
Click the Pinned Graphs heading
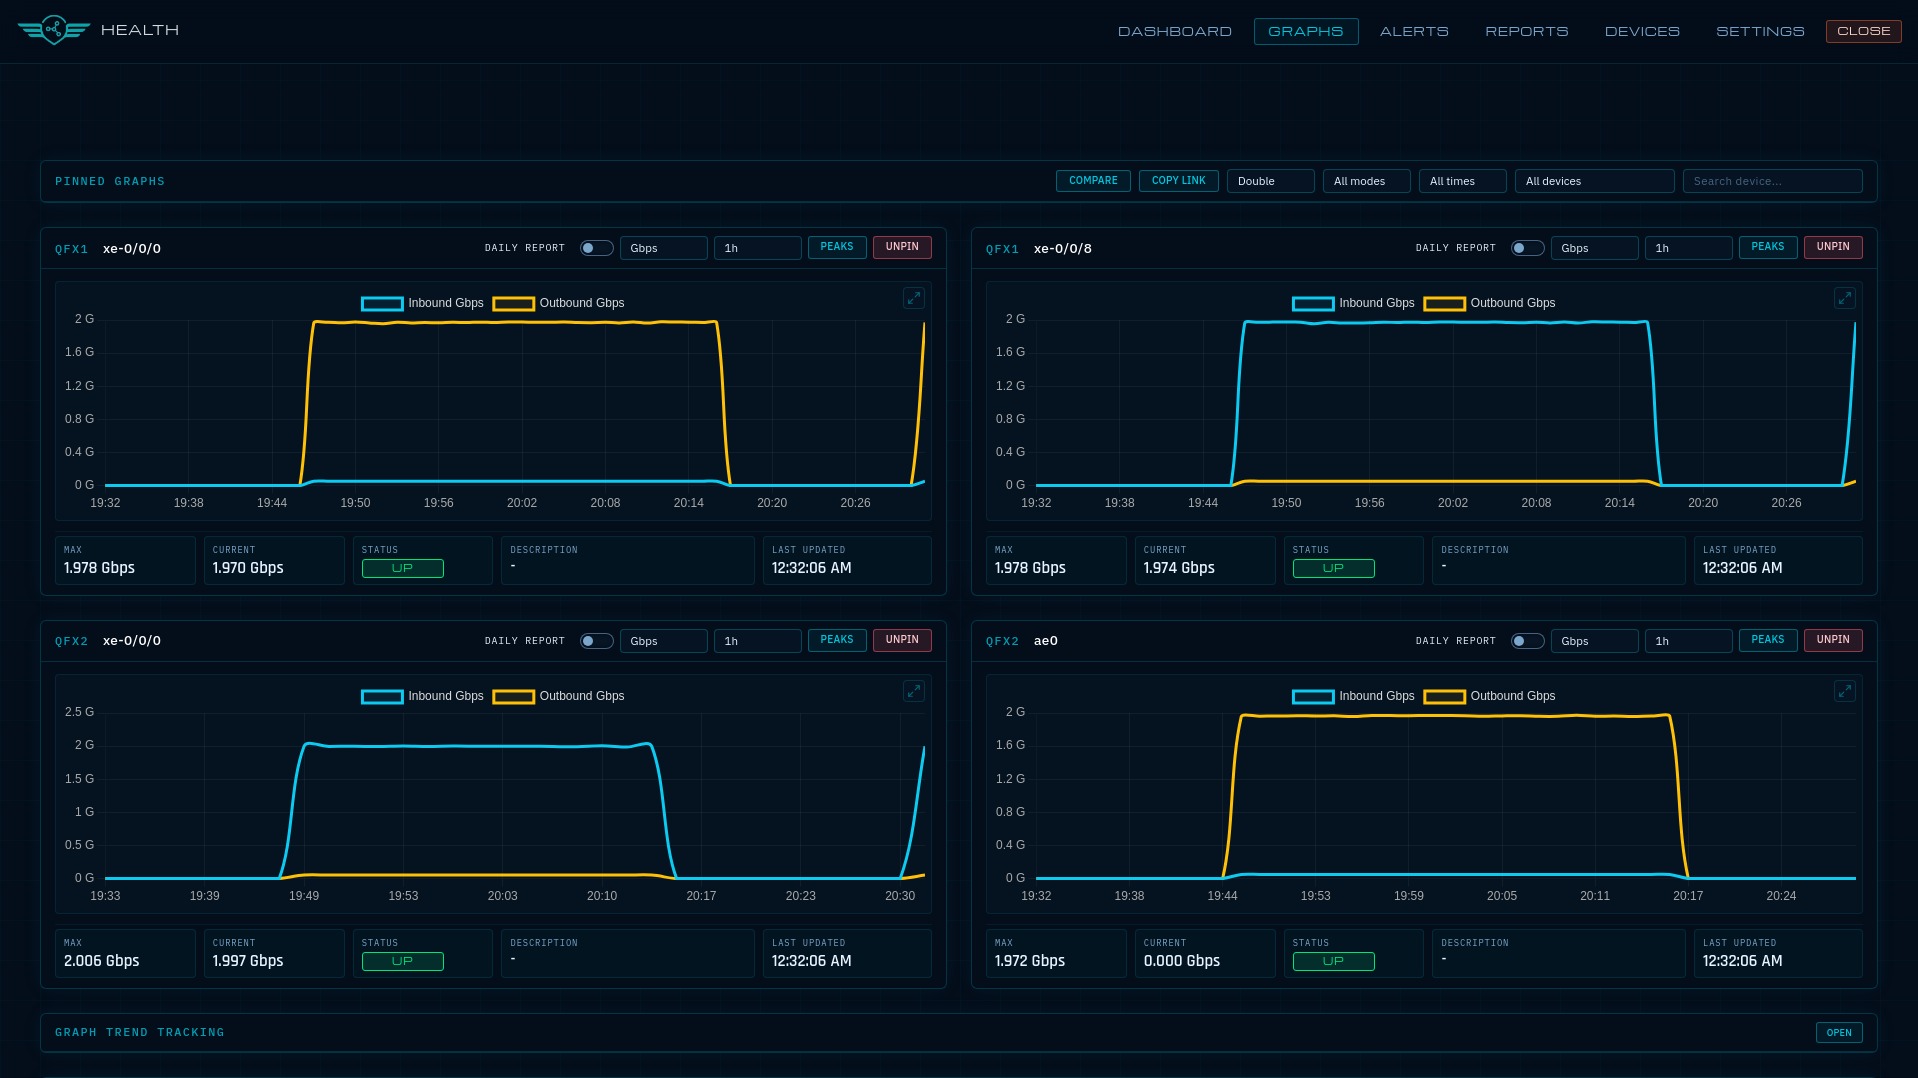click(x=110, y=182)
